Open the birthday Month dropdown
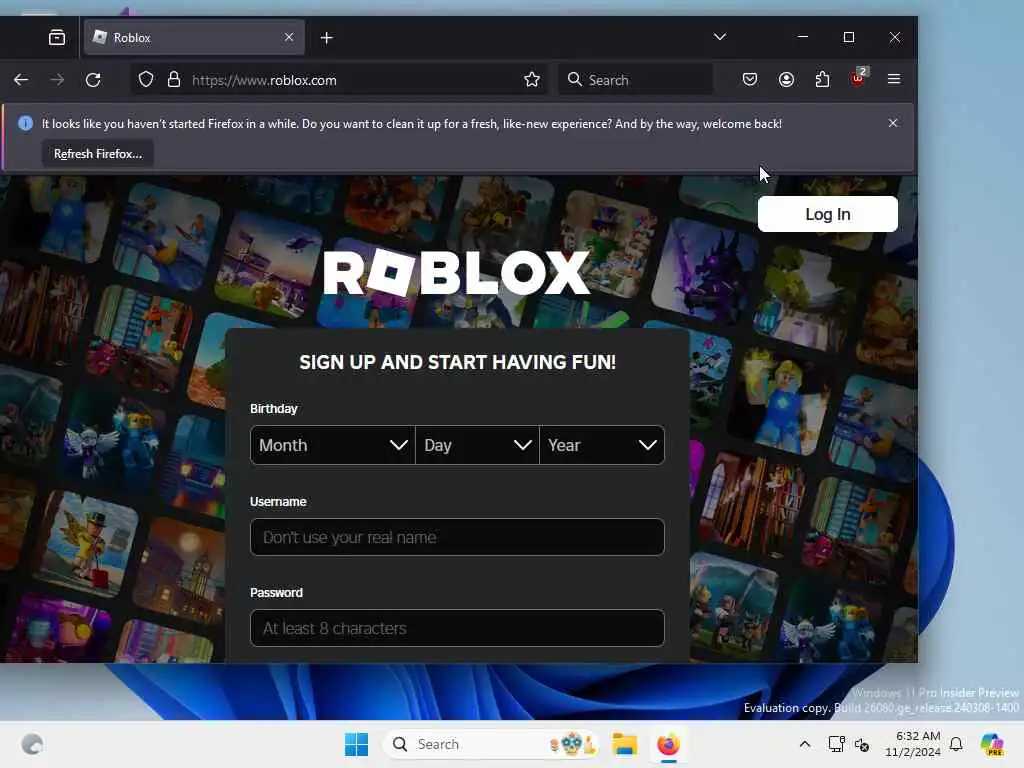1024x768 pixels. 332,445
